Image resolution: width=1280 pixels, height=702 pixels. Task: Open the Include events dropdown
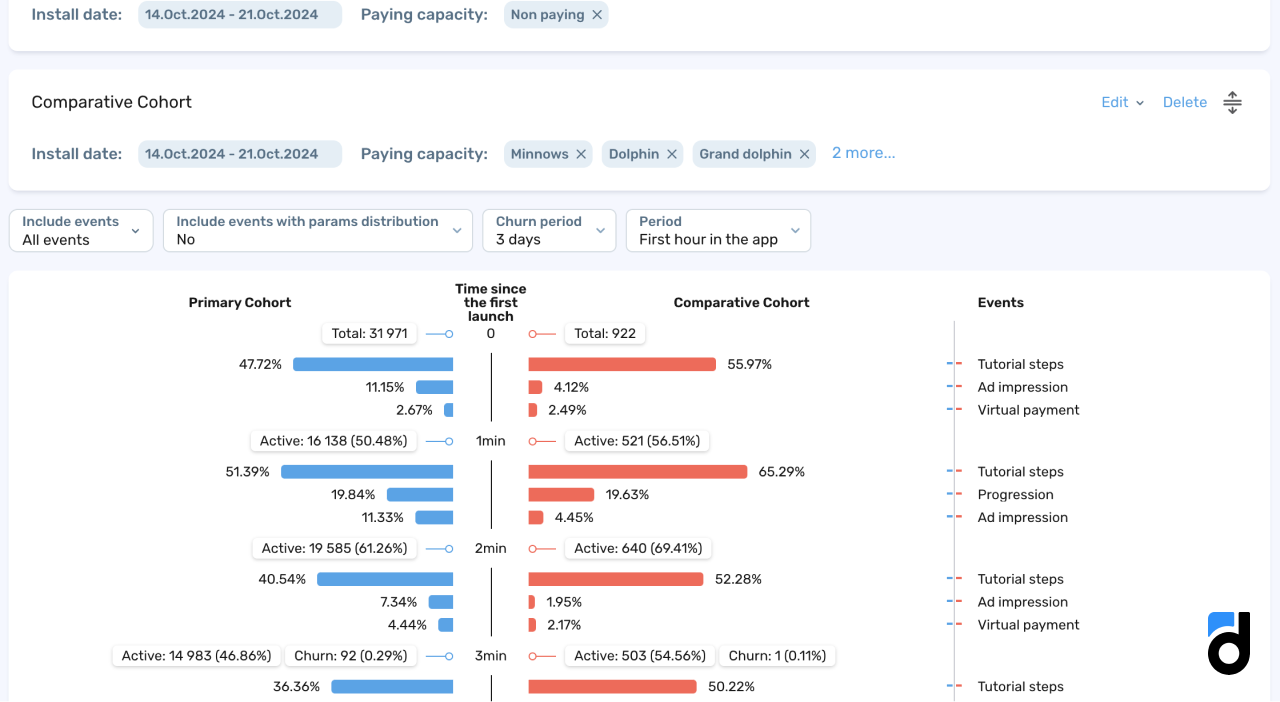pos(81,230)
